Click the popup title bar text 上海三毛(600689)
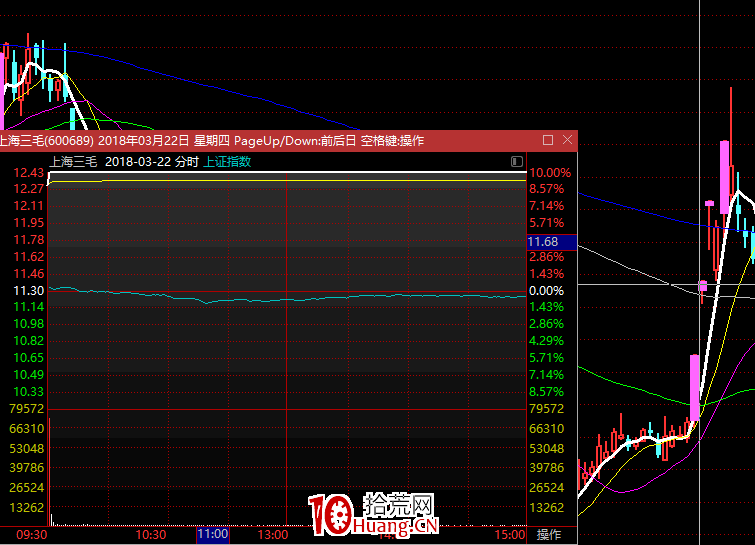 coord(47,141)
